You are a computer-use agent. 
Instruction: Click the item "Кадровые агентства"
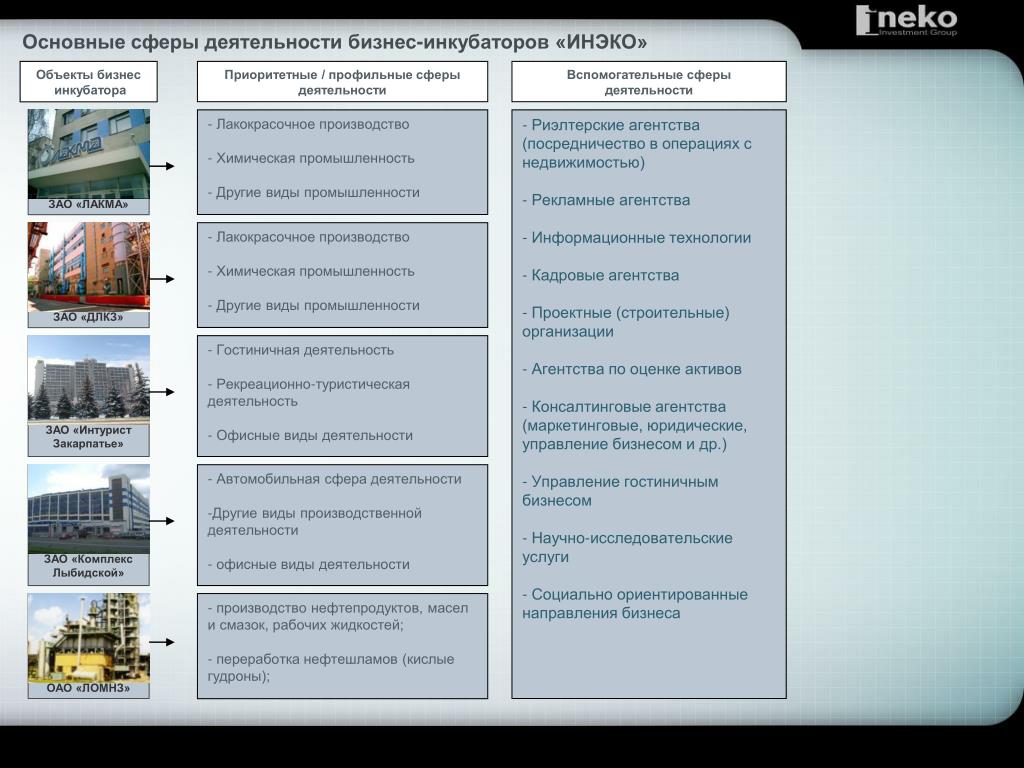601,276
